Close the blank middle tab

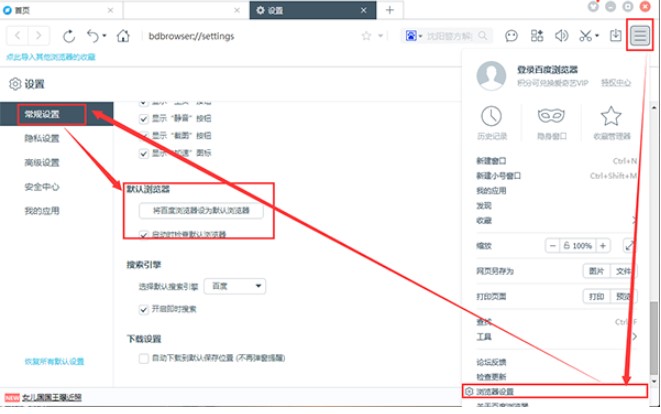click(237, 11)
